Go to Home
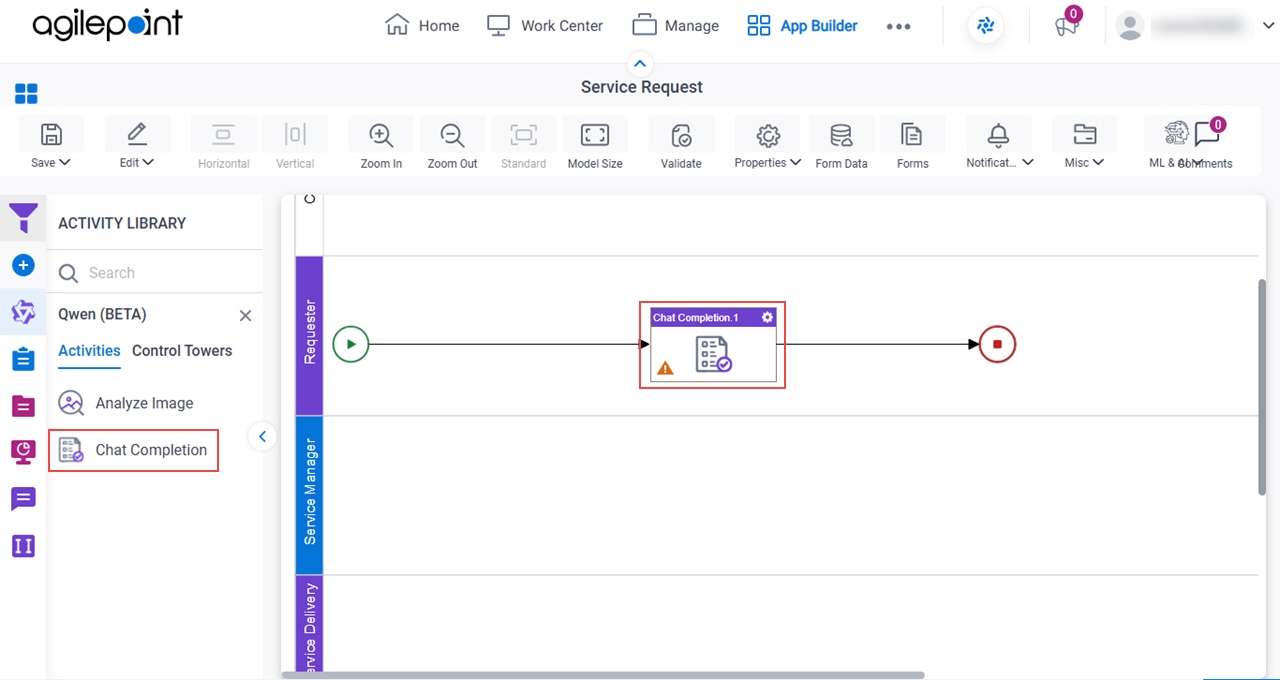Viewport: 1280px width, 680px height. pos(422,26)
